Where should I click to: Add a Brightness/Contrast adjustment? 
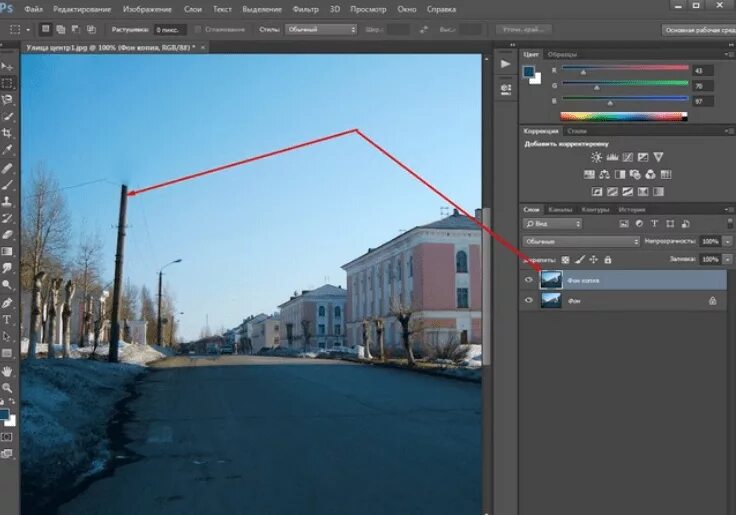pyautogui.click(x=596, y=157)
